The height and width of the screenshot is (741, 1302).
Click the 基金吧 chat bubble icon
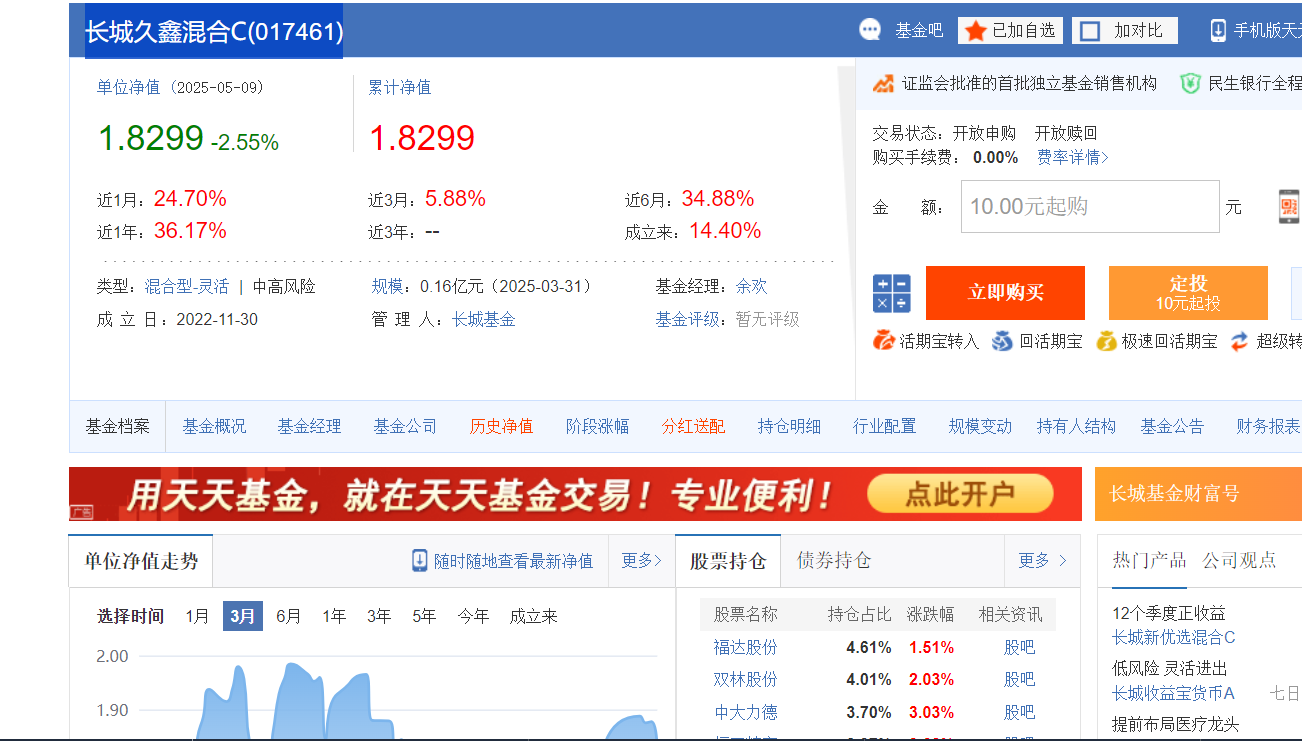coord(870,30)
